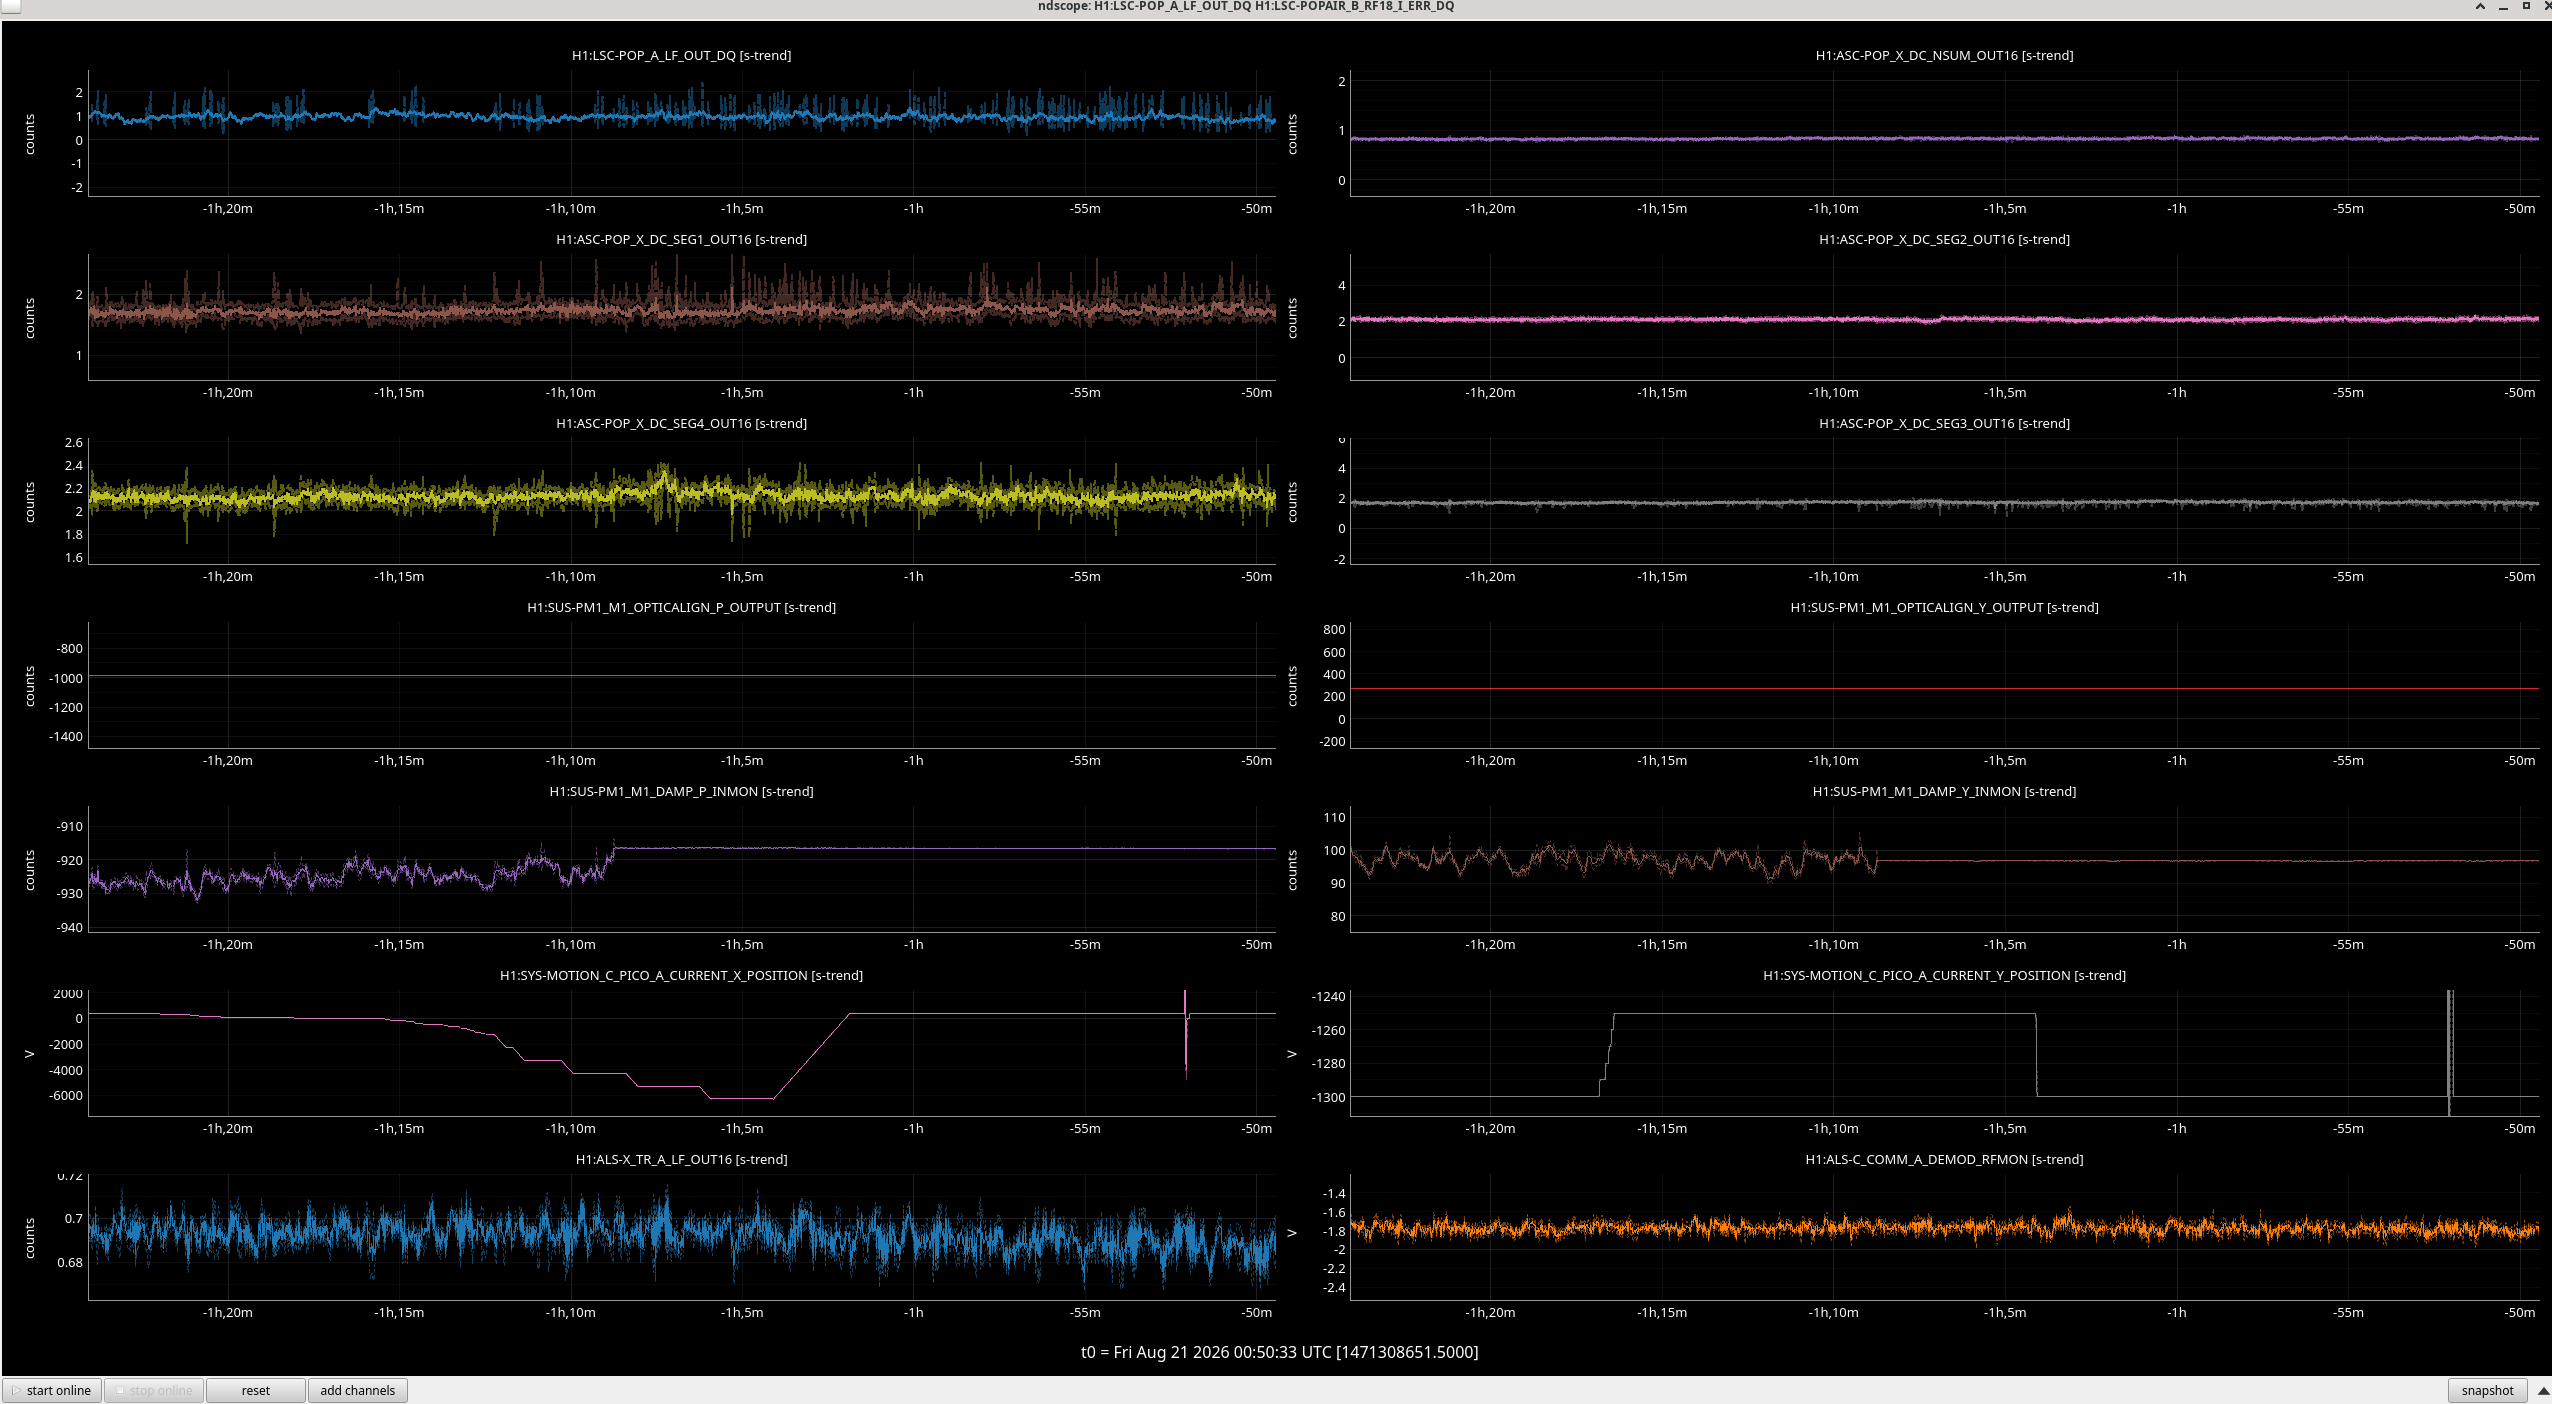This screenshot has width=2552, height=1404.
Task: Click the H1:SUS-PM1_M1_DAMP_P_INMON plot title
Action: [x=682, y=792]
